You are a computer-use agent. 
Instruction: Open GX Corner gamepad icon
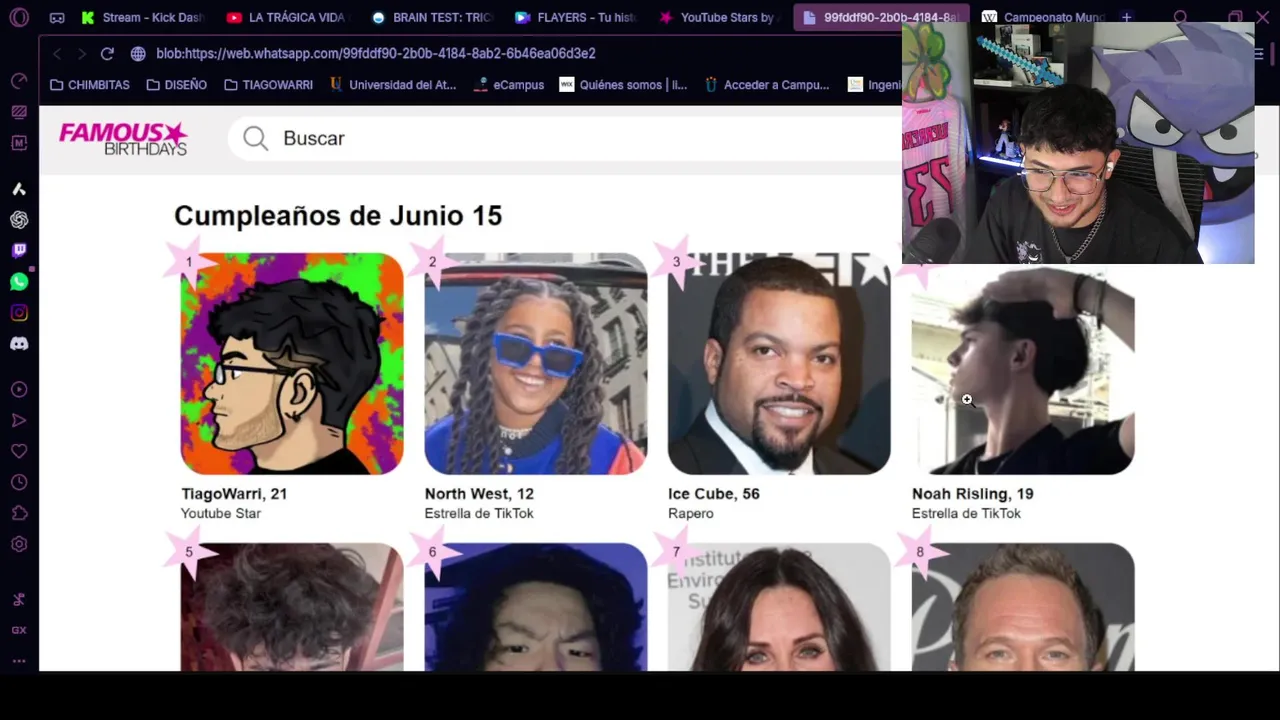[57, 17]
